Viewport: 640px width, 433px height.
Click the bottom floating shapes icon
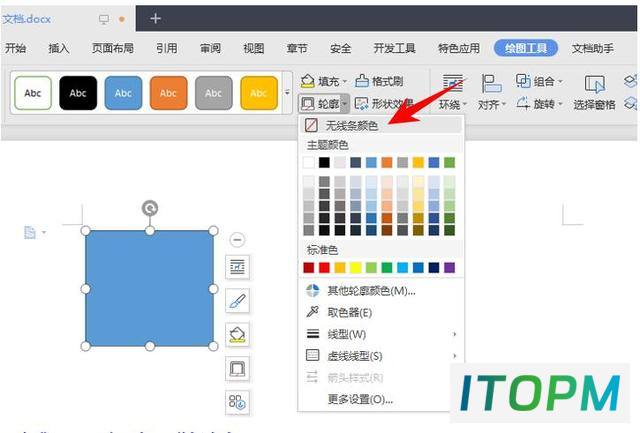click(x=238, y=402)
